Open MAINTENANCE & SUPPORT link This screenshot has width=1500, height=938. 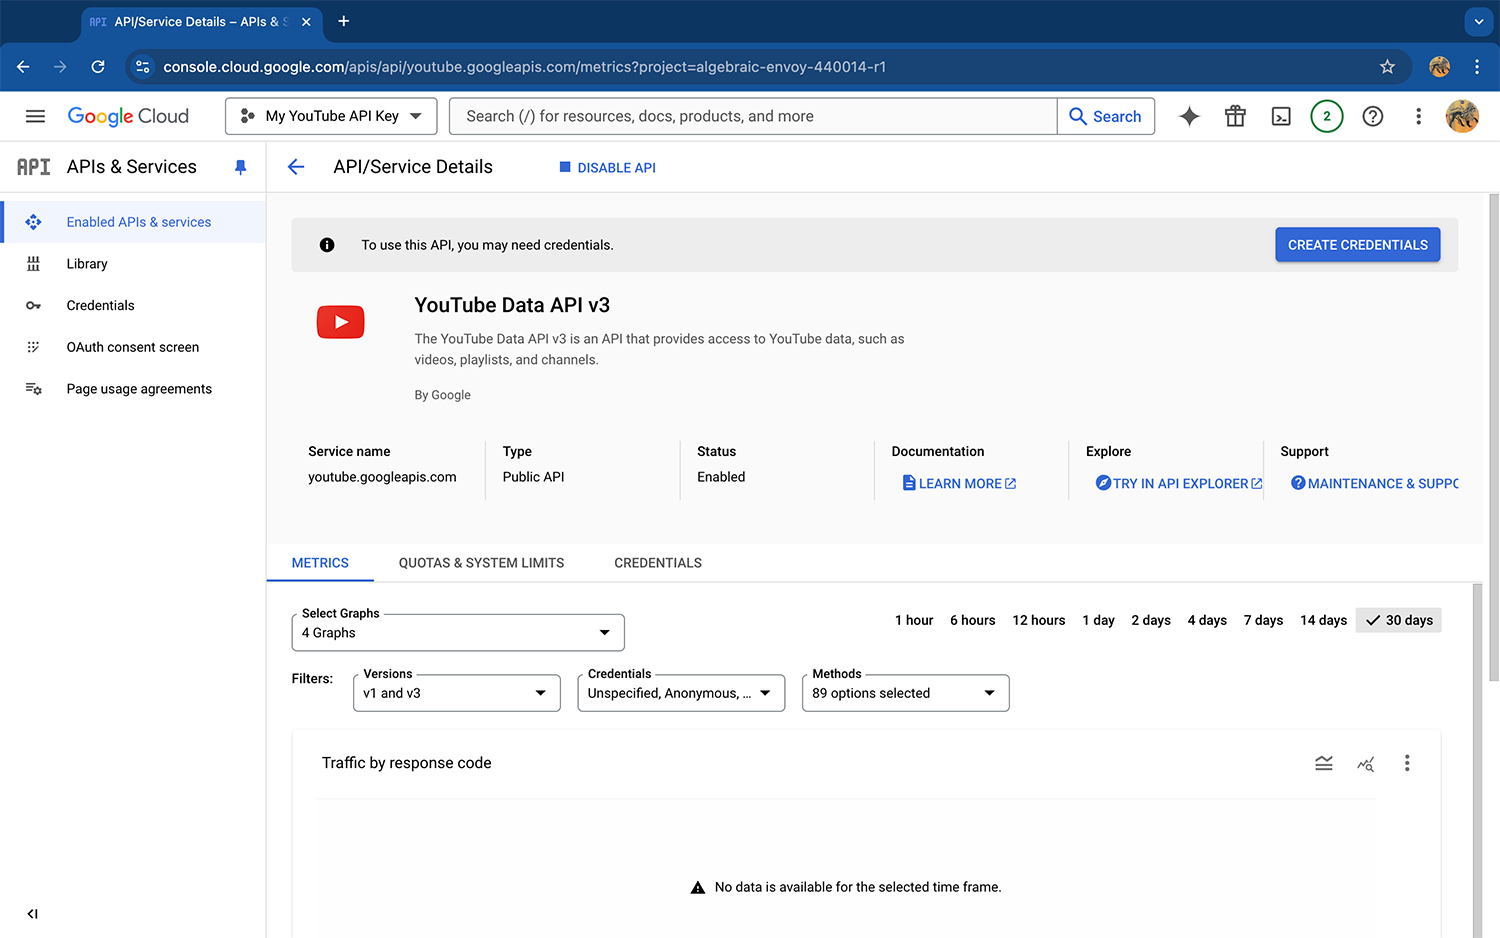click(x=1374, y=483)
